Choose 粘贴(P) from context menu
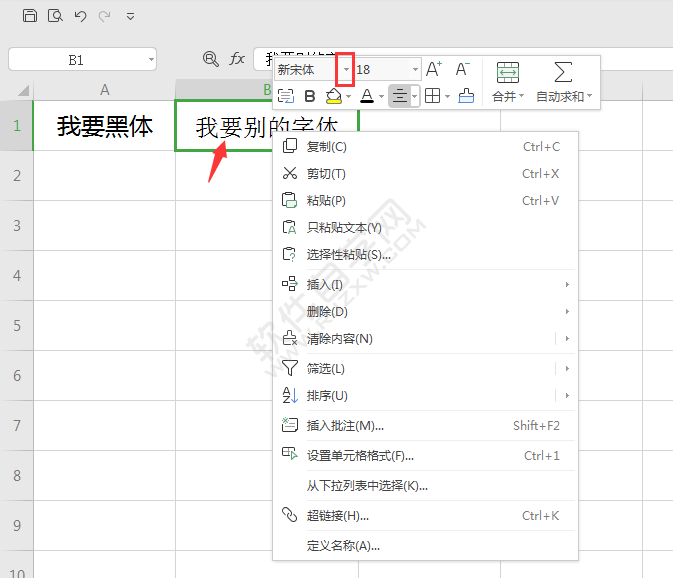 point(425,201)
